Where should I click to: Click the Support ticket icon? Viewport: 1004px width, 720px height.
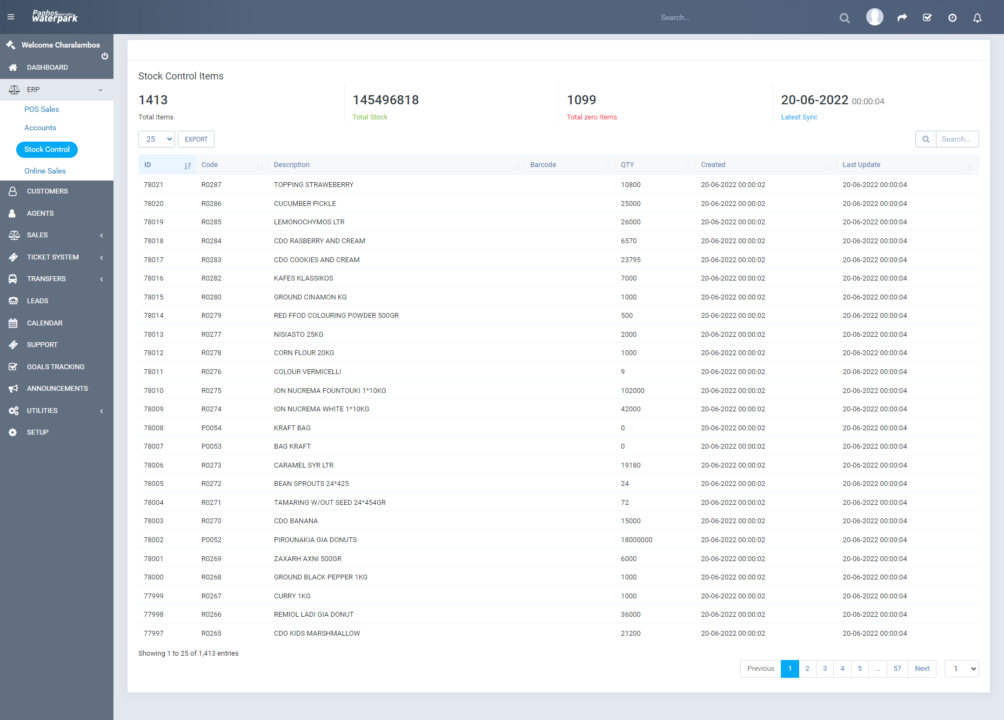(13, 345)
